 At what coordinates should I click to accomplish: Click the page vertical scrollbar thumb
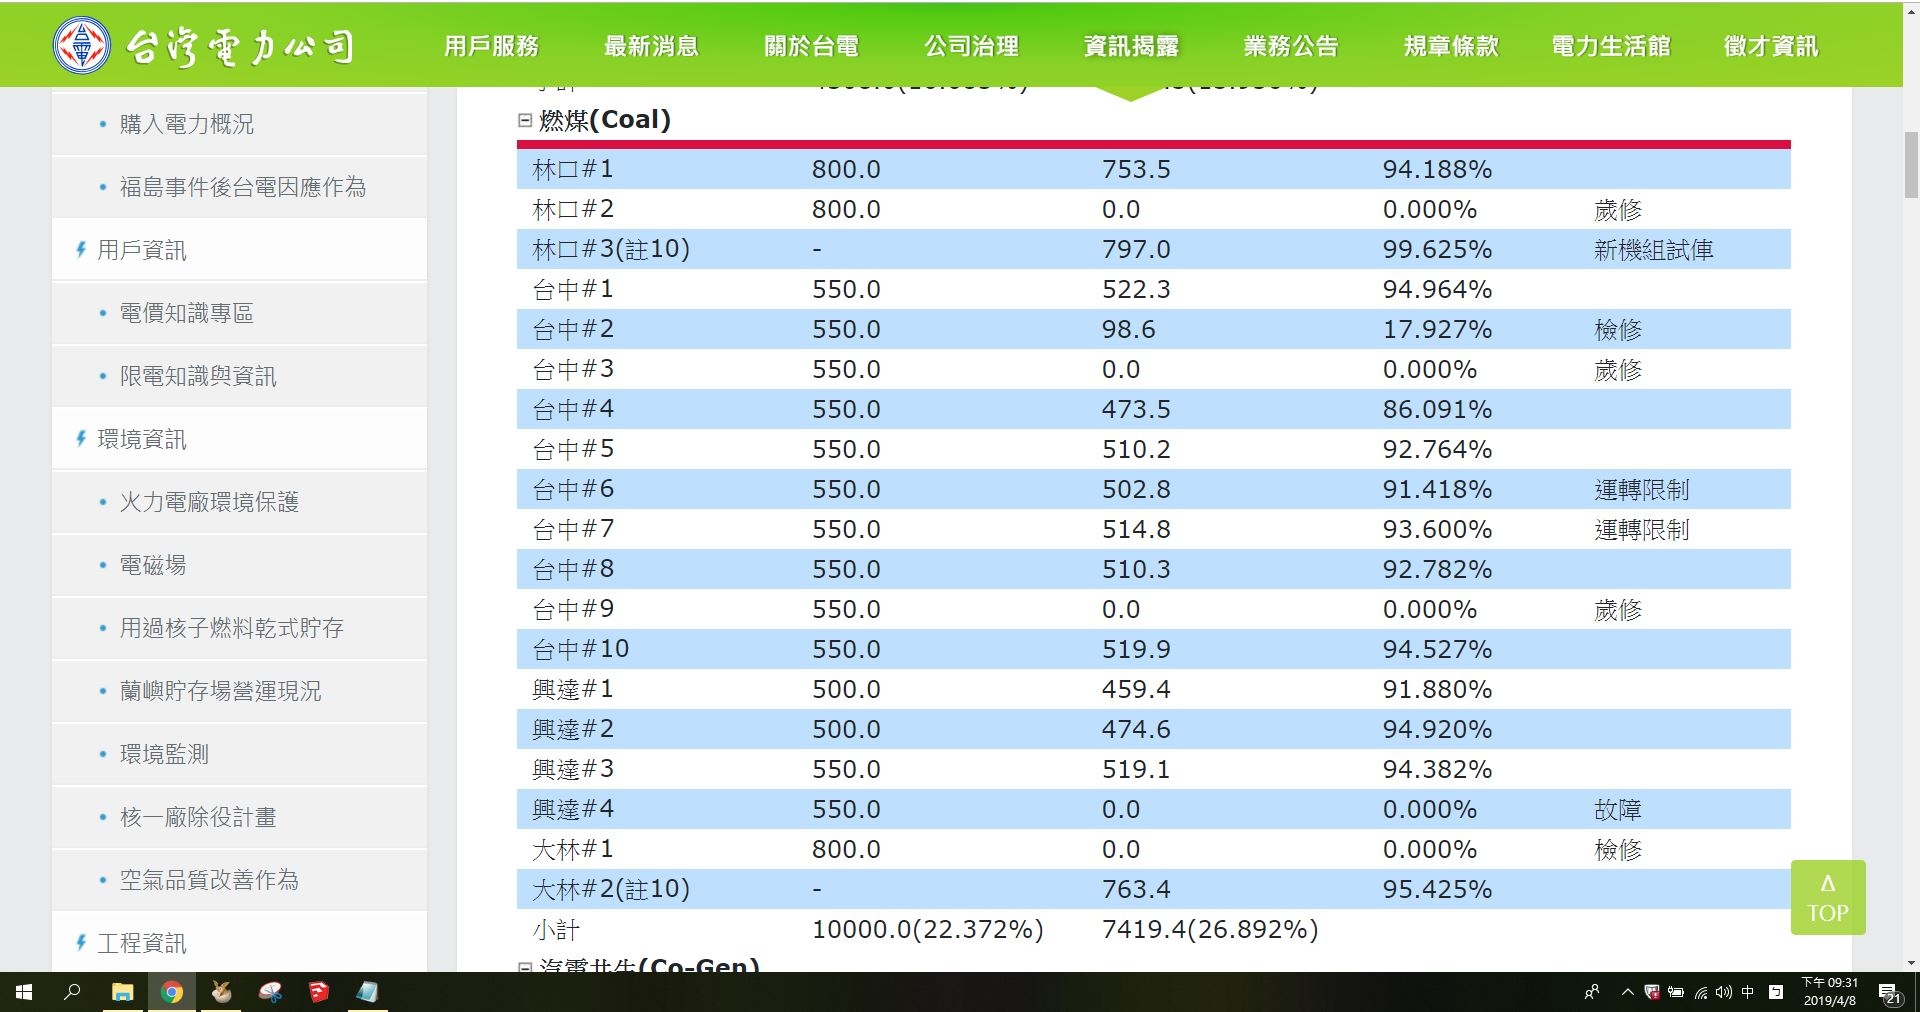(1911, 165)
